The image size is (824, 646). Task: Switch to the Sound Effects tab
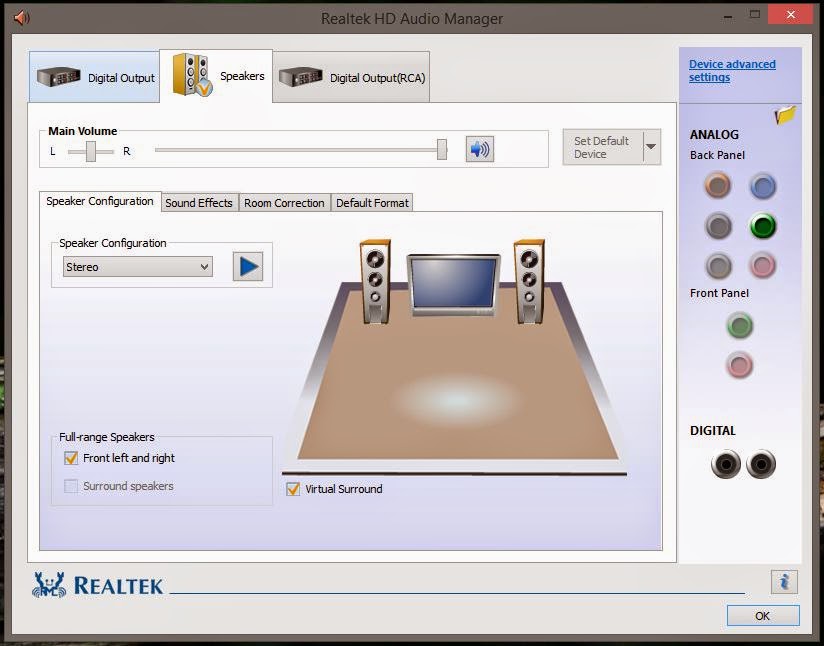pos(198,202)
